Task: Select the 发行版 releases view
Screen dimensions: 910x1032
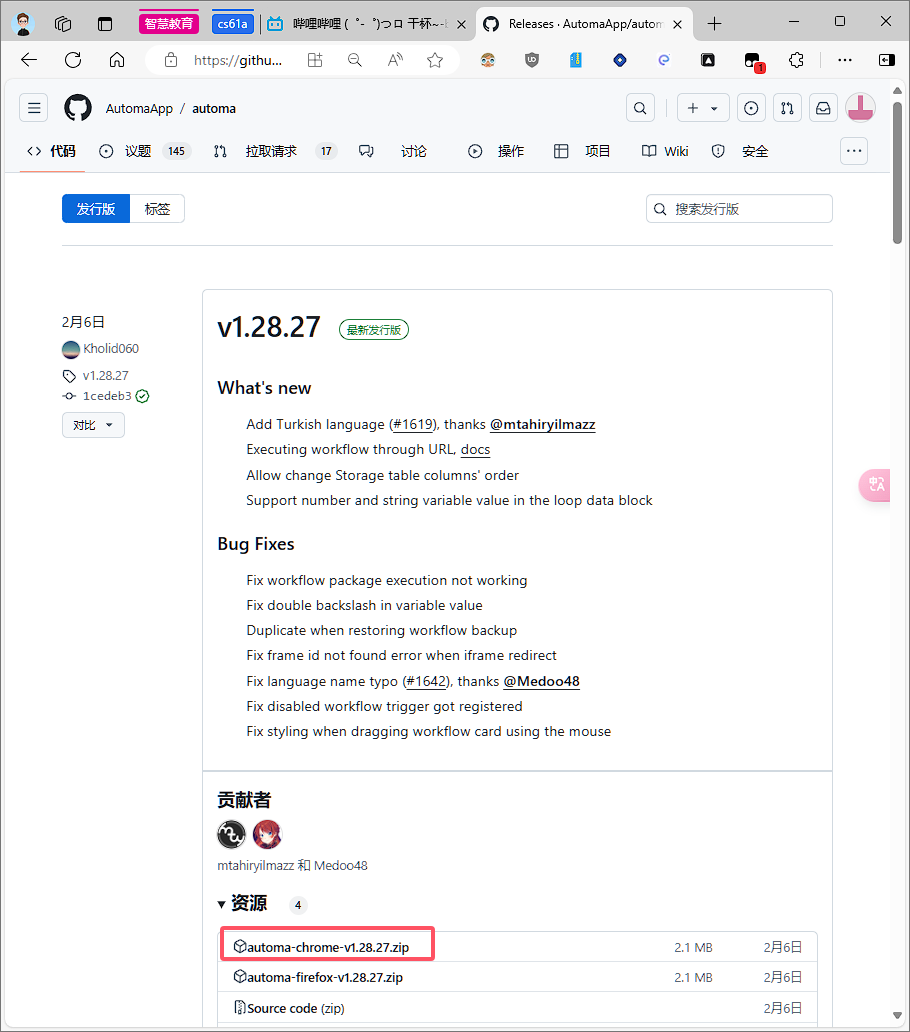Action: coord(96,209)
